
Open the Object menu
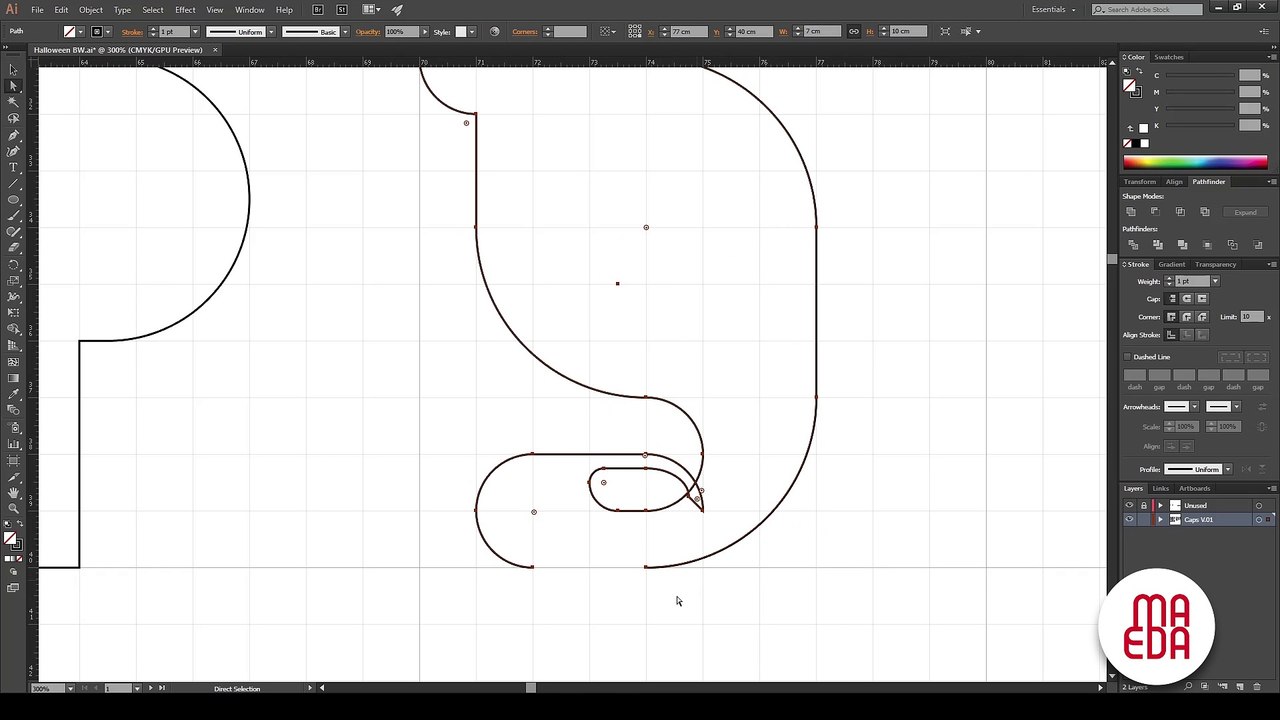(x=91, y=10)
